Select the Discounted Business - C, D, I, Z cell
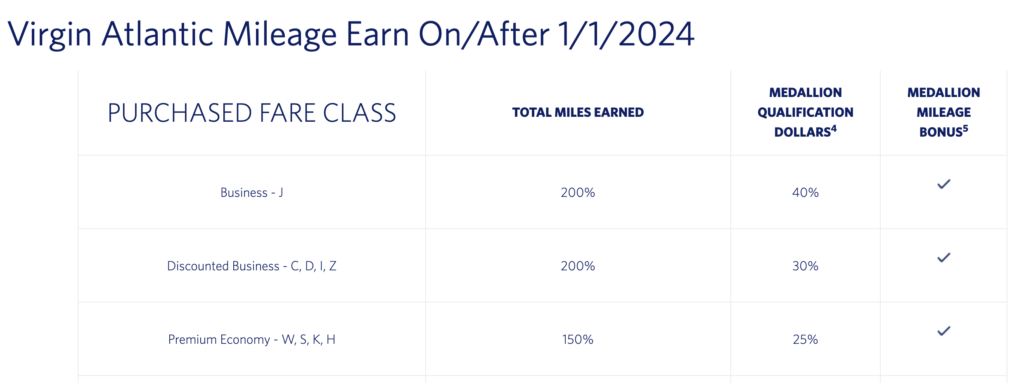 (251, 266)
